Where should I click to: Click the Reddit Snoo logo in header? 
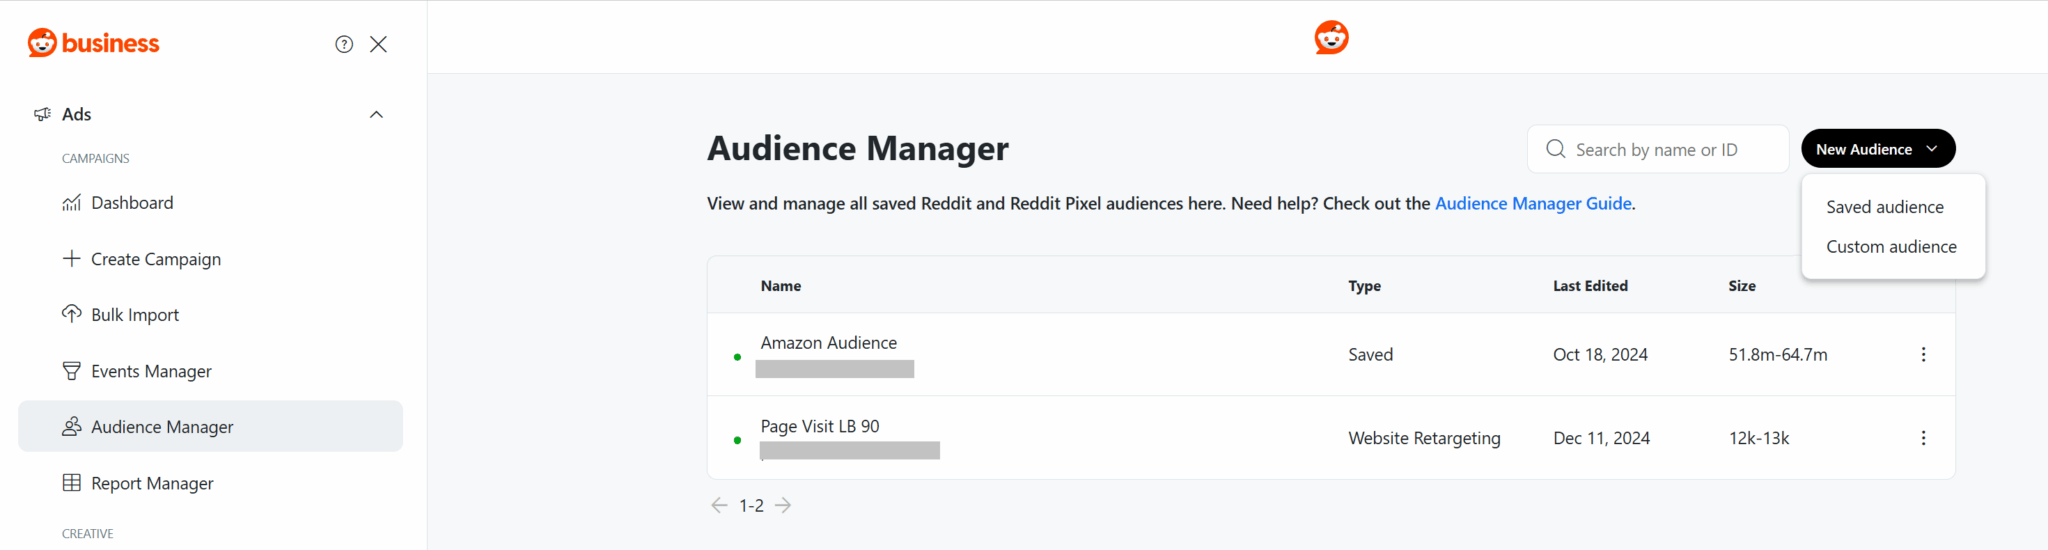click(1331, 37)
